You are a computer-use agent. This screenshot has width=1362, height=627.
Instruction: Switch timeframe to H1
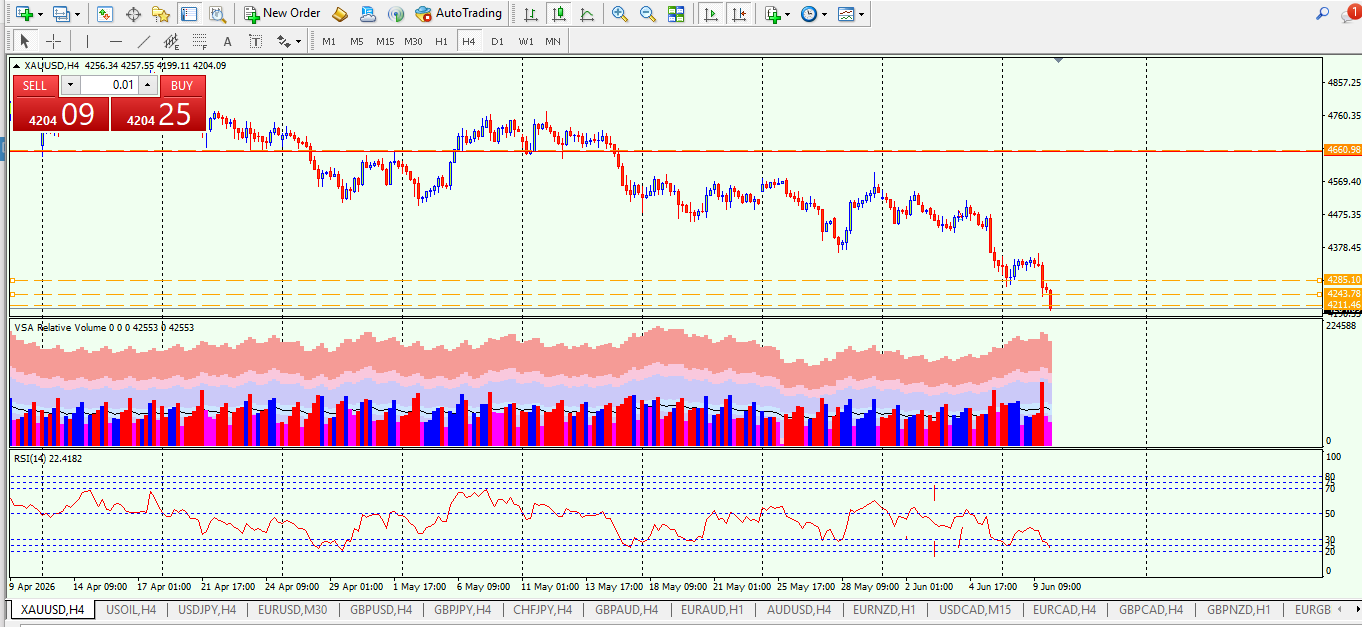click(x=441, y=41)
